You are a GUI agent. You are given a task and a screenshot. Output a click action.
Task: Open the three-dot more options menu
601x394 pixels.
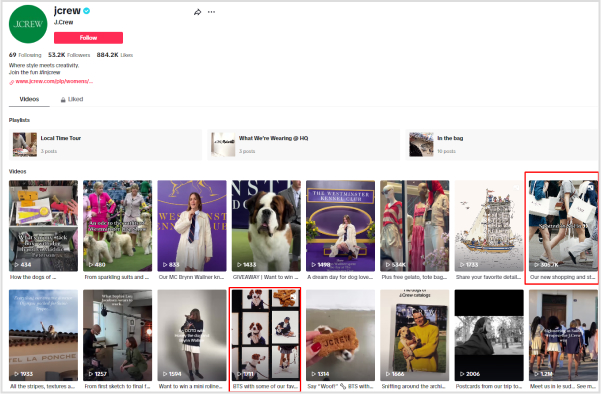211,12
